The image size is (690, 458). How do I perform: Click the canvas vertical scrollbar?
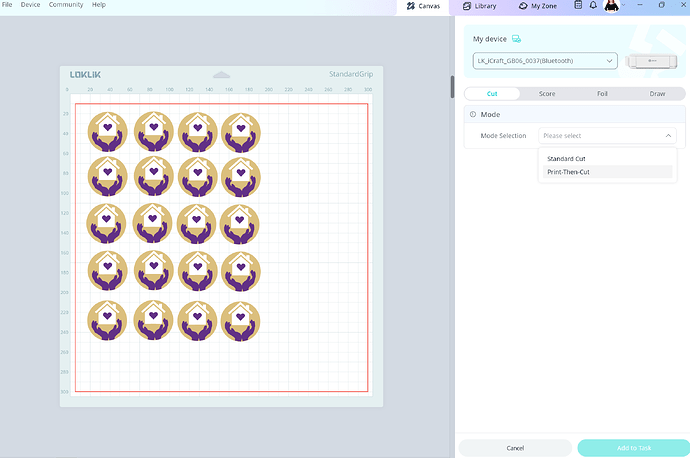coord(452,87)
